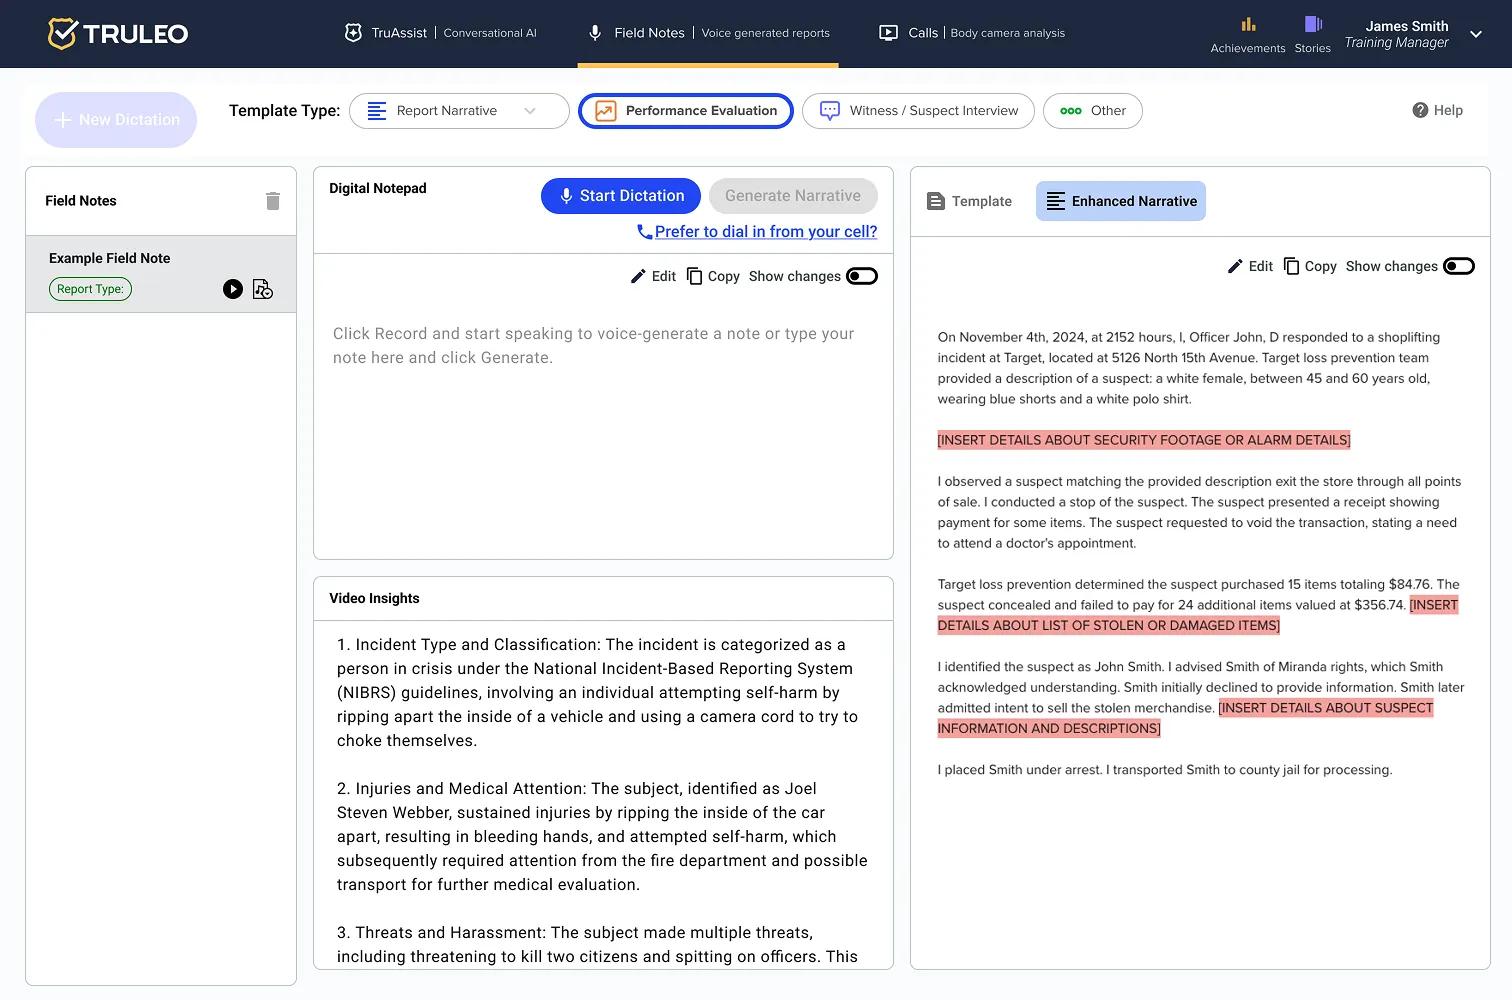Switch to the Template tab
Viewport: 1512px width, 1000px height.
coord(969,201)
